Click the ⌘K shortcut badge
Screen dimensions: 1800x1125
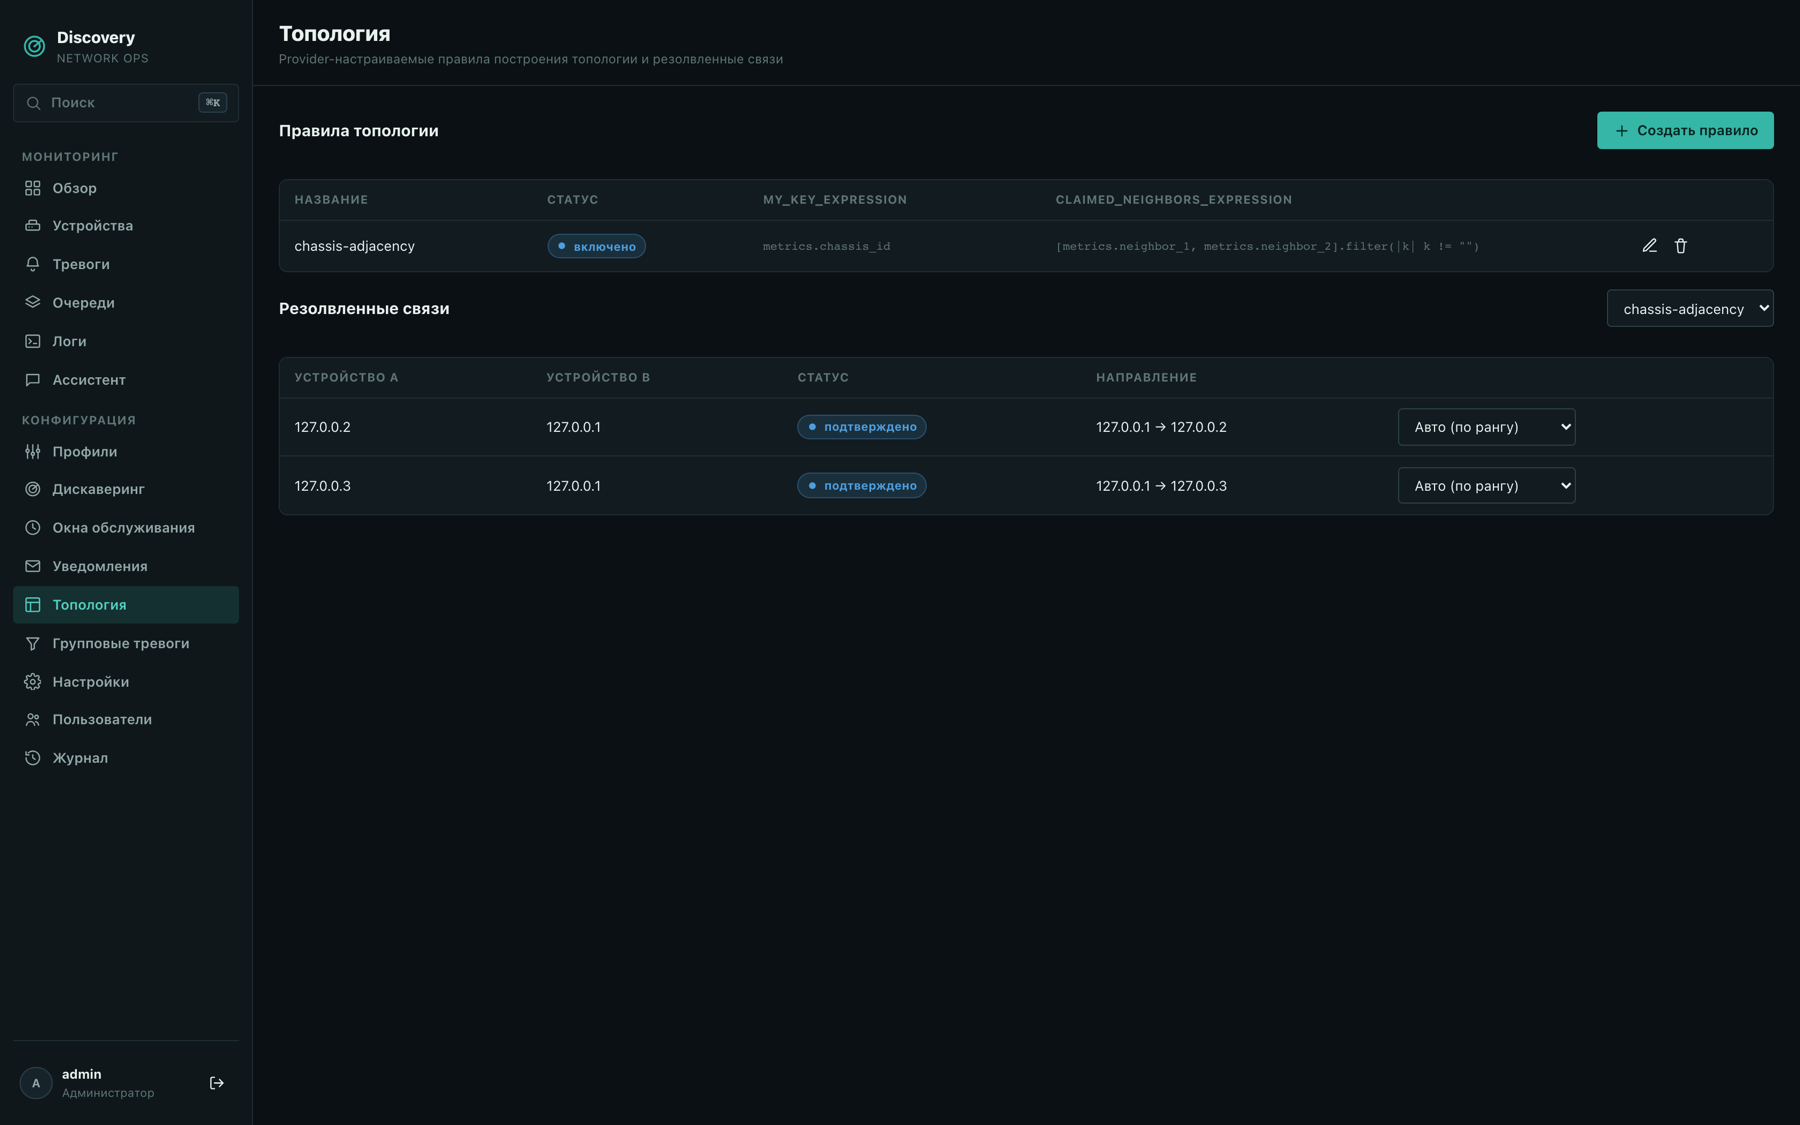(213, 103)
